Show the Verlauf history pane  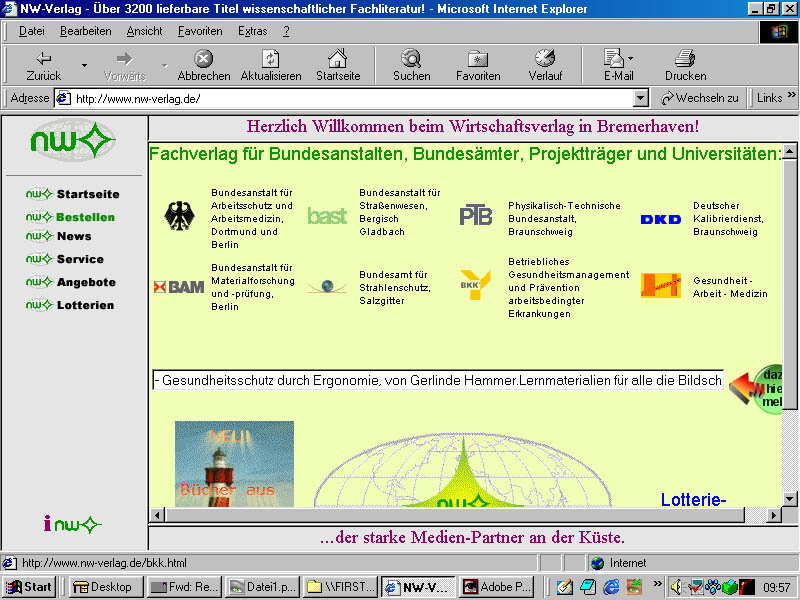545,65
